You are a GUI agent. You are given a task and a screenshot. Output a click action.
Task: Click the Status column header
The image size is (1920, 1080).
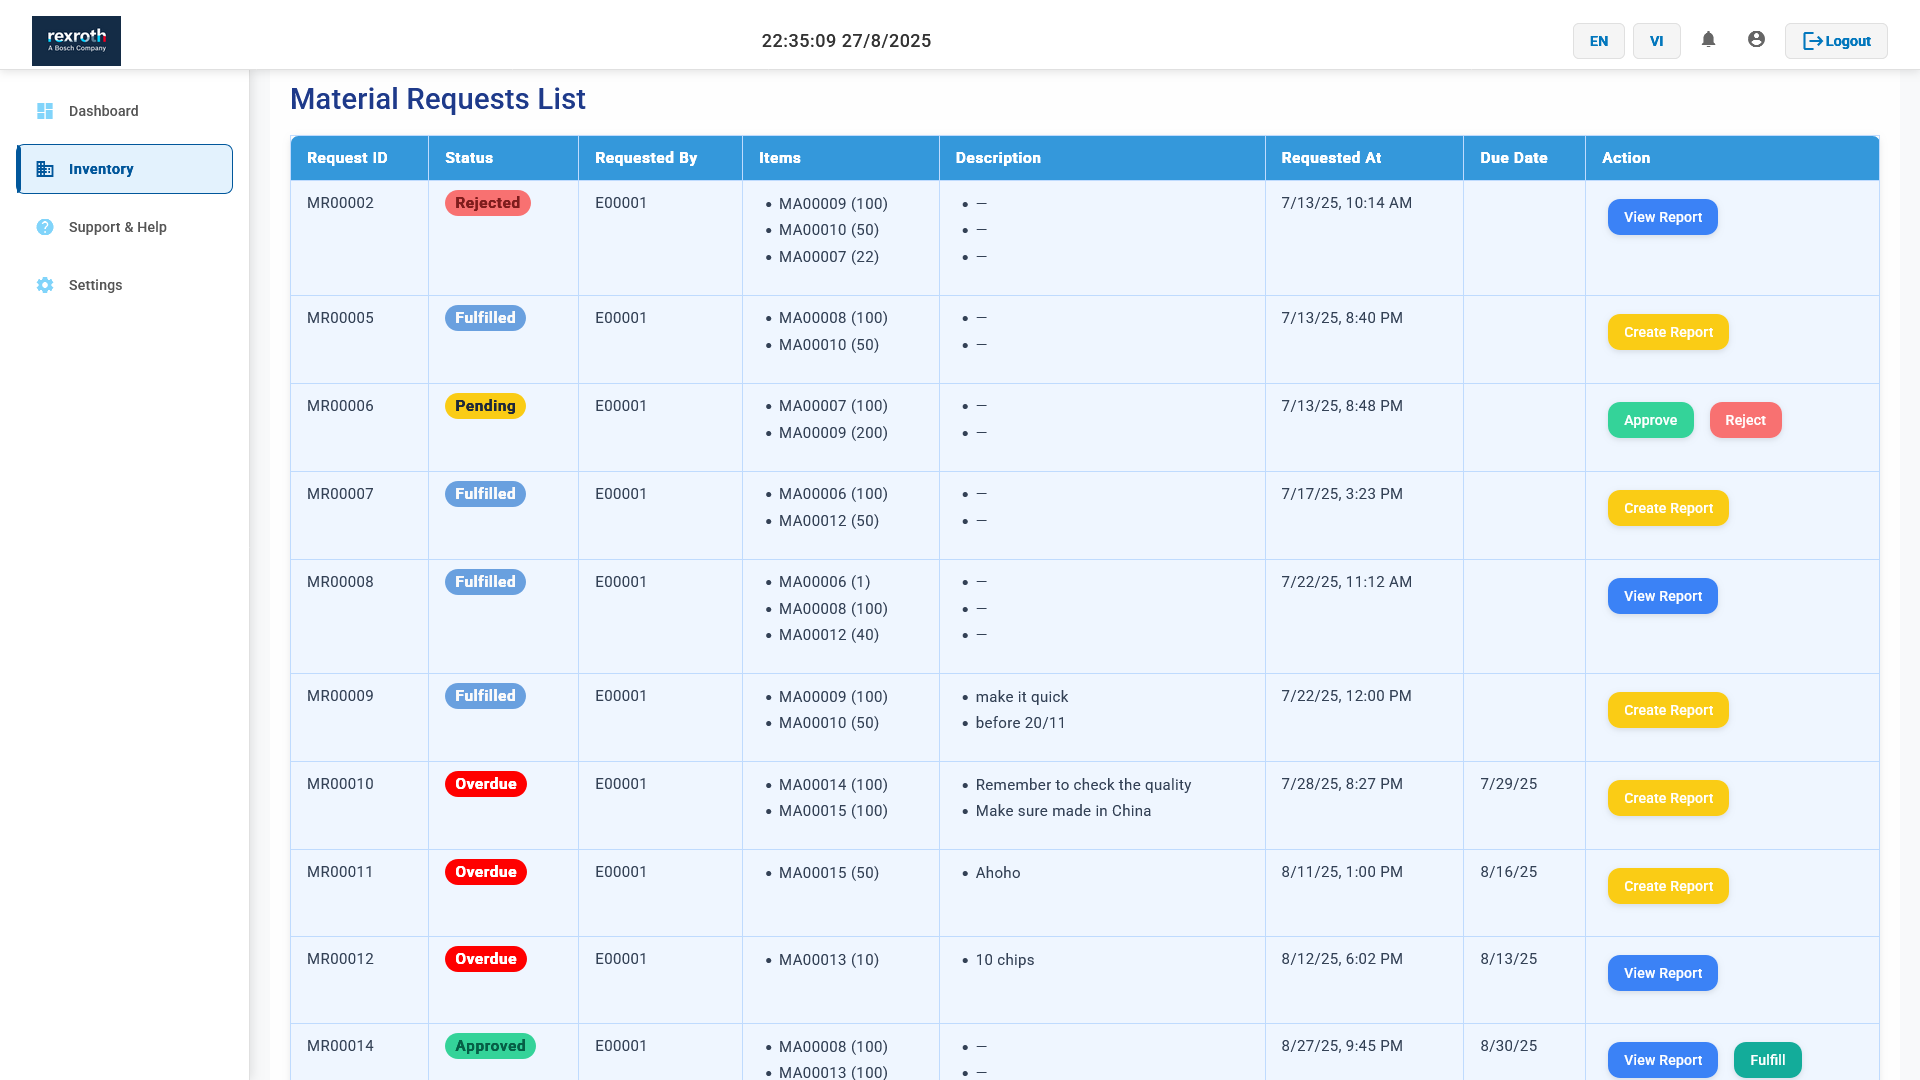pyautogui.click(x=469, y=158)
